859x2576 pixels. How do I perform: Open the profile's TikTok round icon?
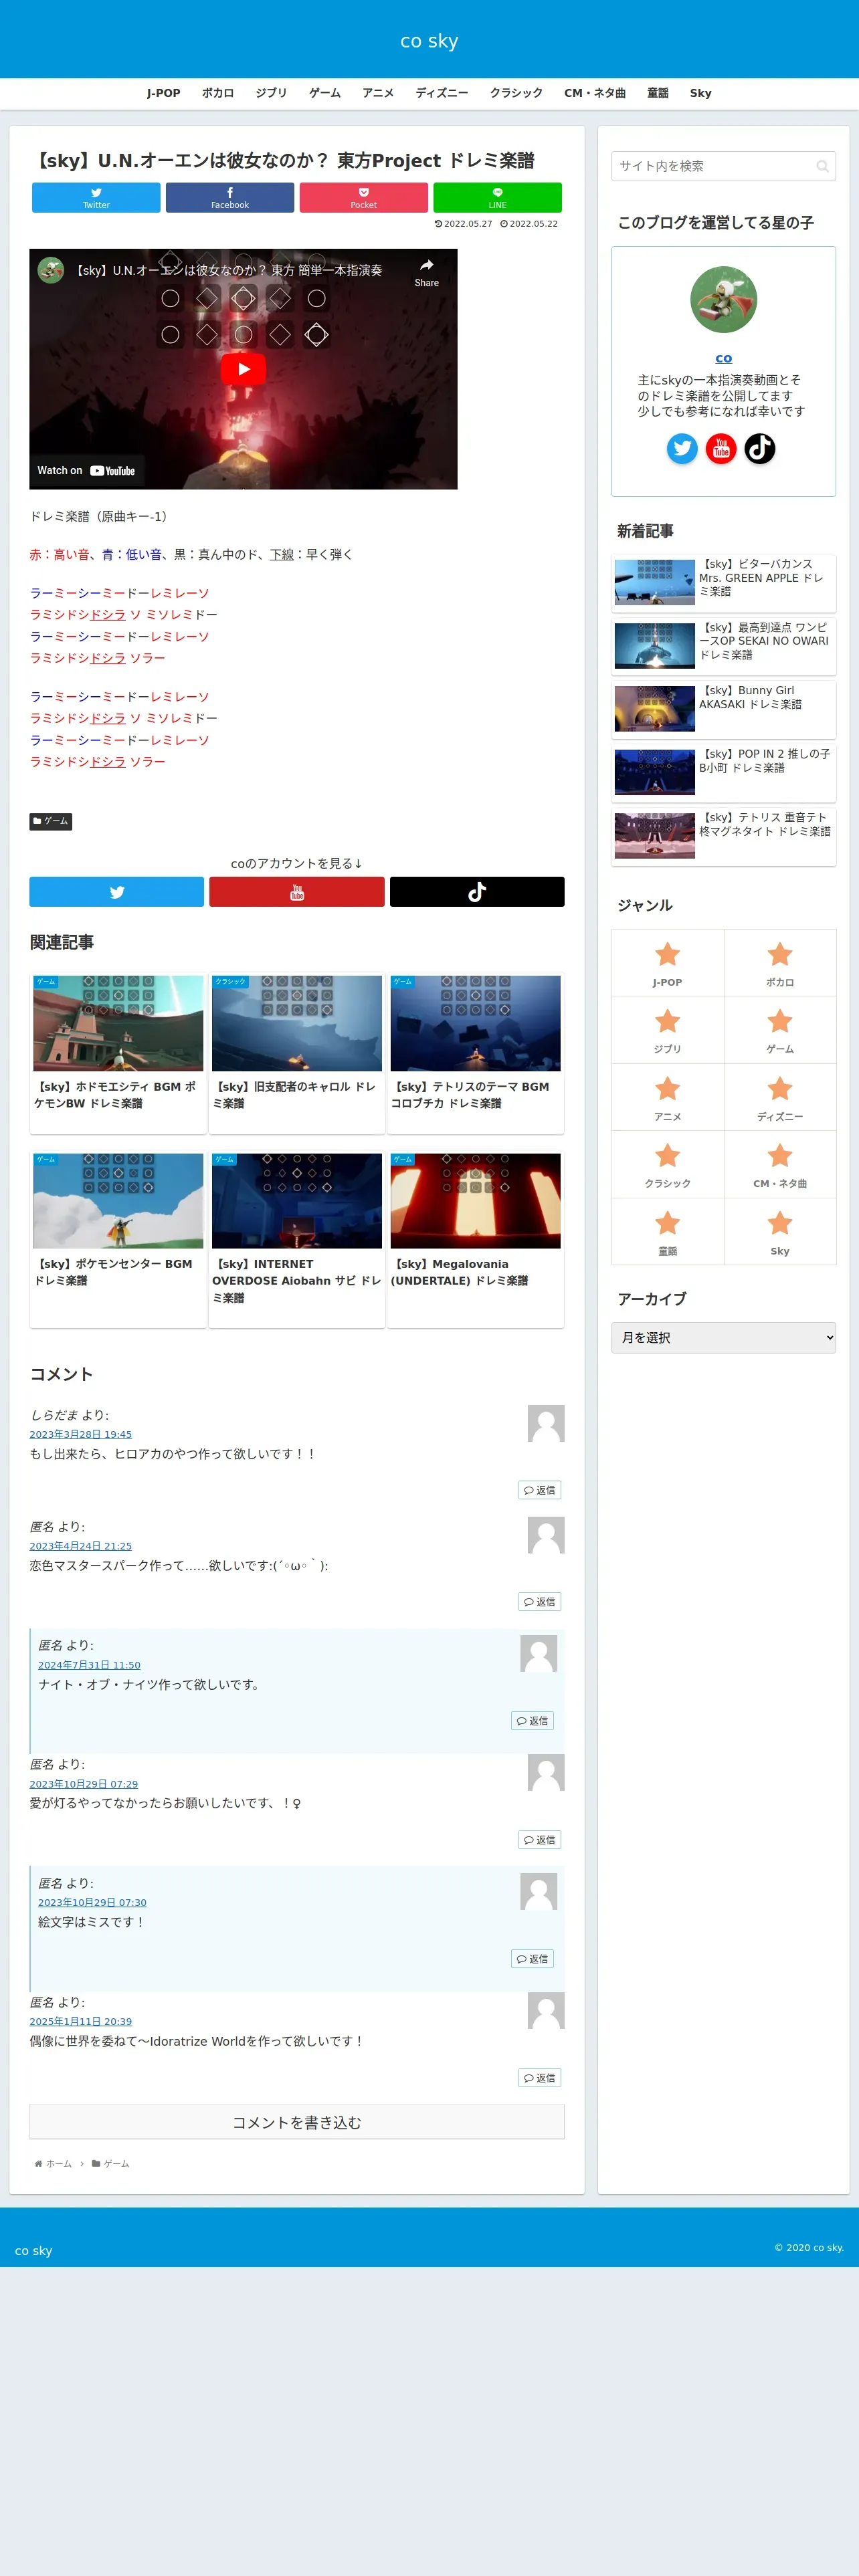click(760, 448)
